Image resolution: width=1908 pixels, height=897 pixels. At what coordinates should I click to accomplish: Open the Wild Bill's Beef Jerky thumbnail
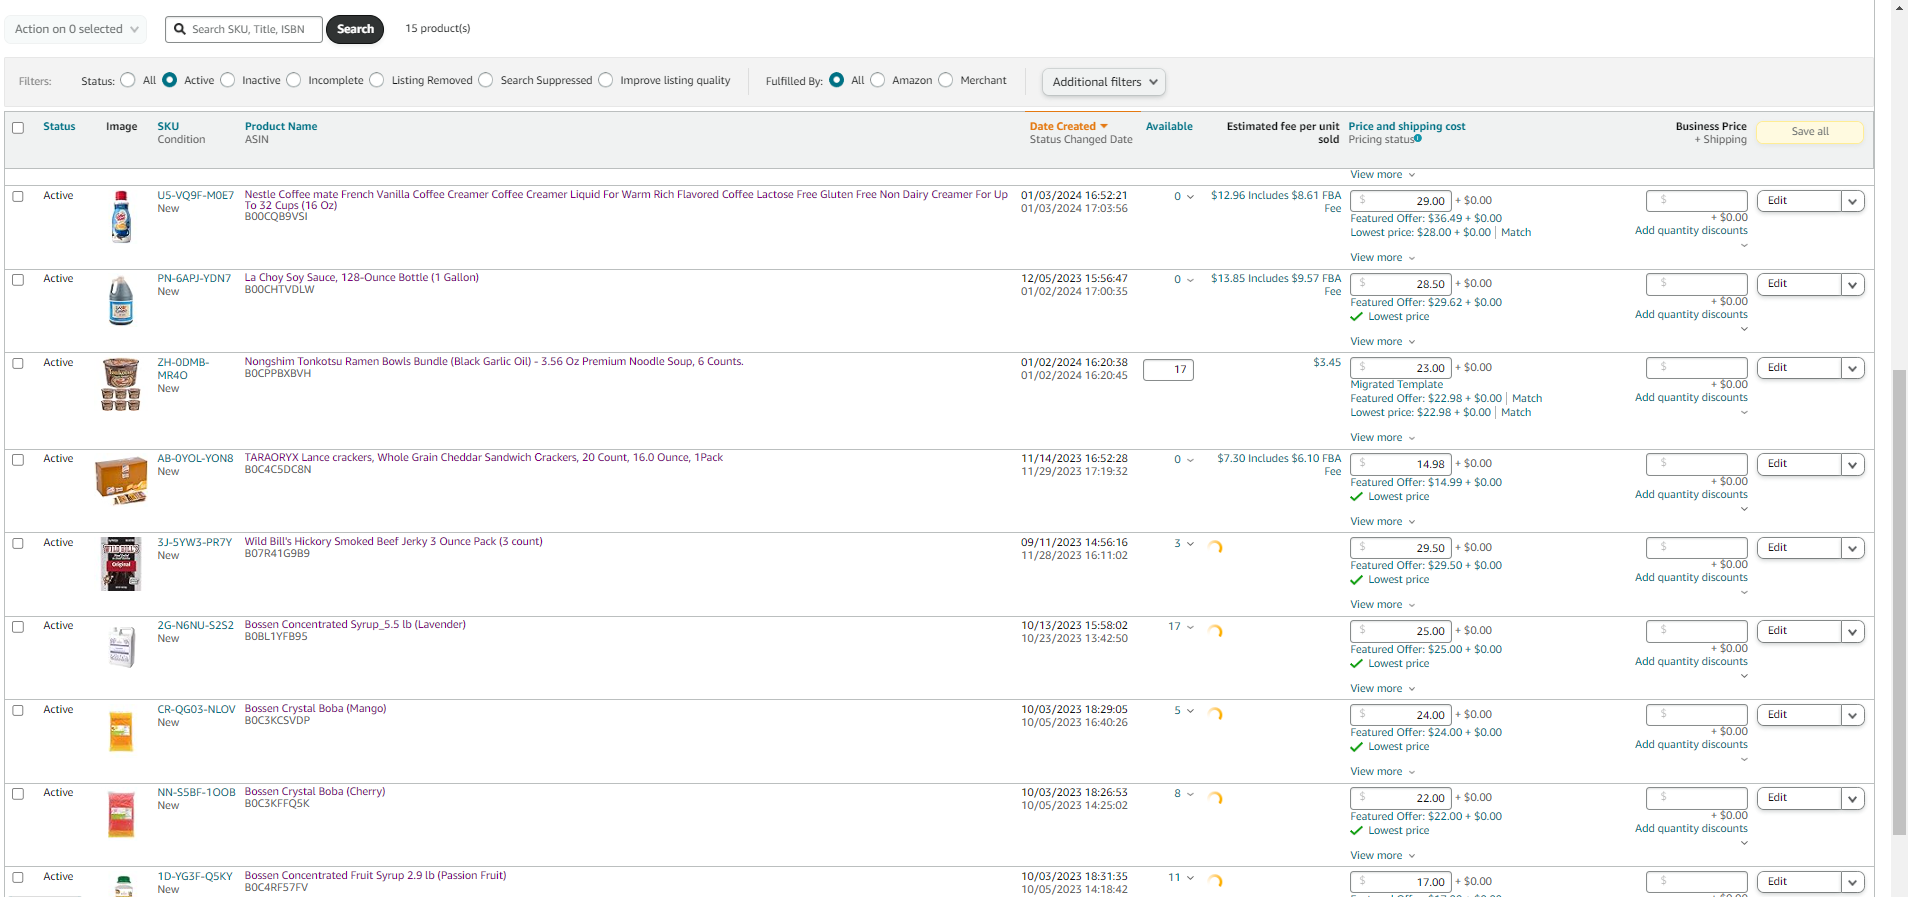121,564
